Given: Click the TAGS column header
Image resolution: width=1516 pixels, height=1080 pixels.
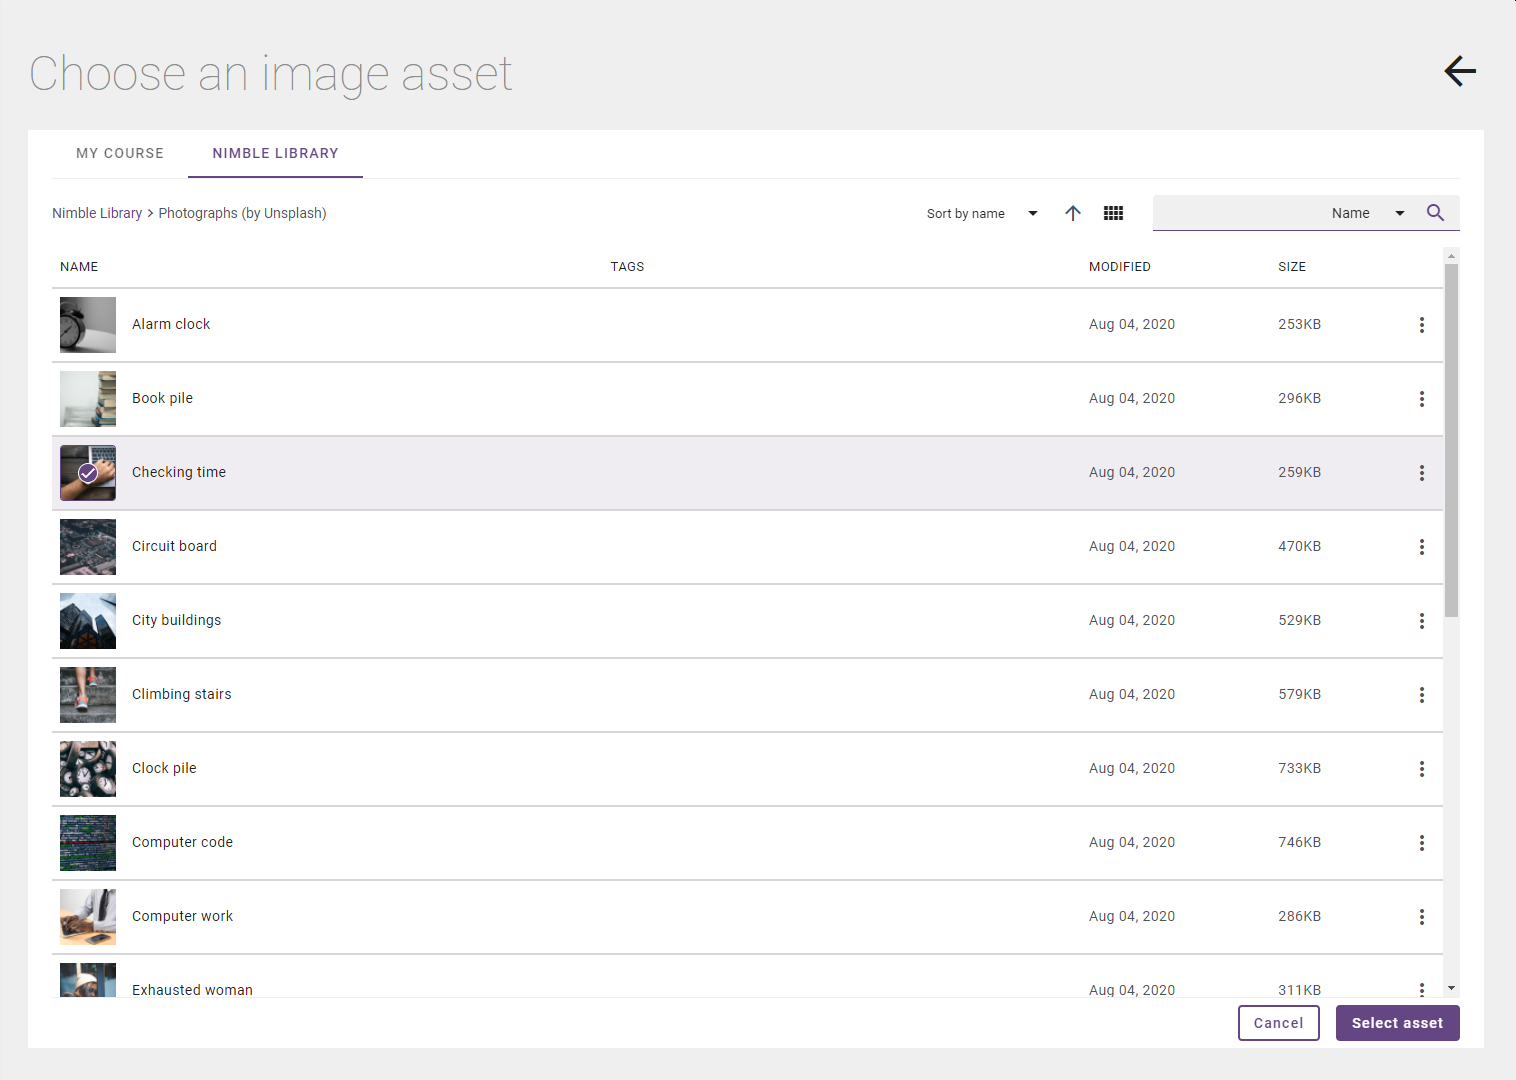Looking at the screenshot, I should [x=627, y=267].
